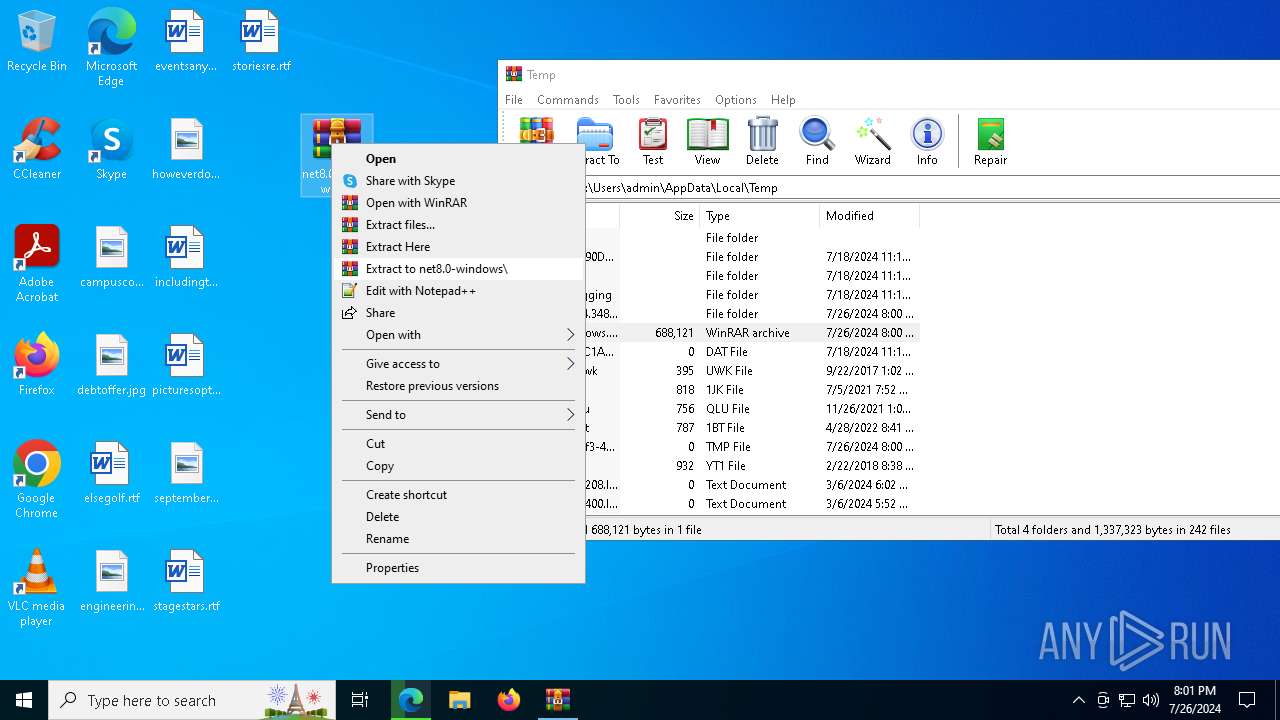Open VLC media player desktop shortcut
This screenshot has width=1280, height=720.
pos(37,588)
